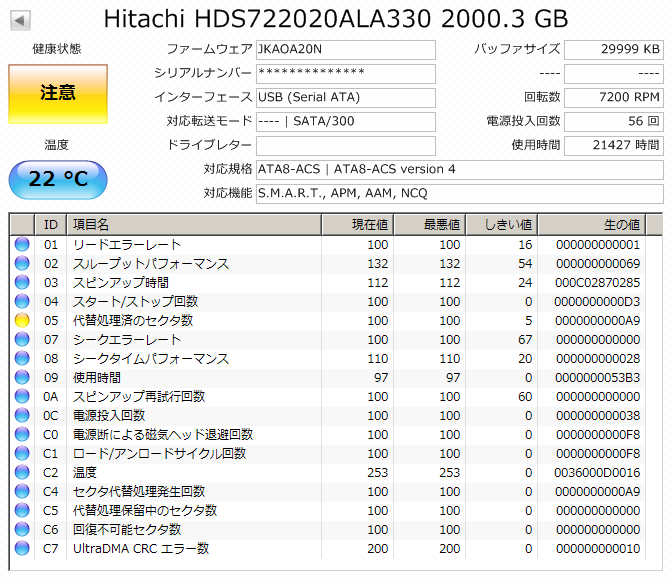The image size is (672, 580).
Task: Click the 使用時間 field showing 21427 時間
Action: tap(614, 146)
